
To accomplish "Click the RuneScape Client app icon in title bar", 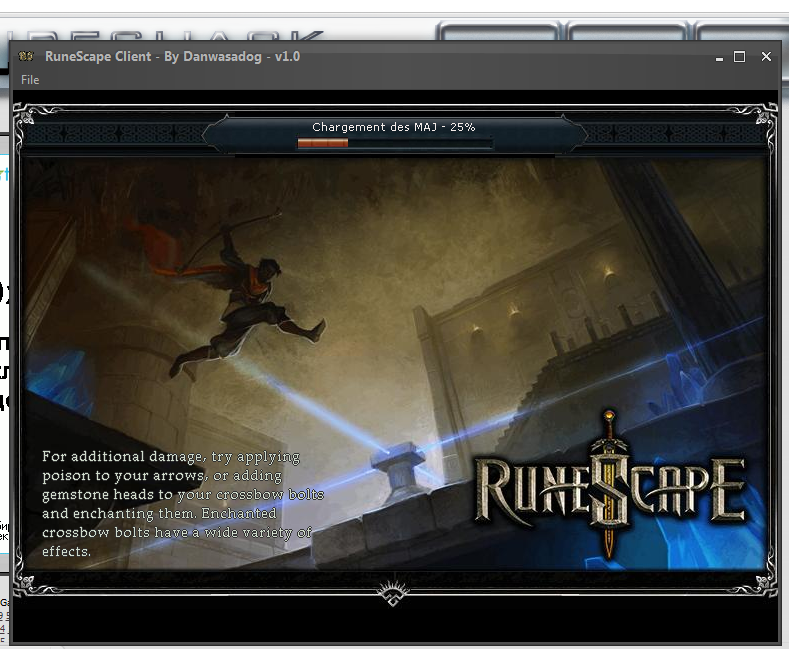I will [26, 56].
